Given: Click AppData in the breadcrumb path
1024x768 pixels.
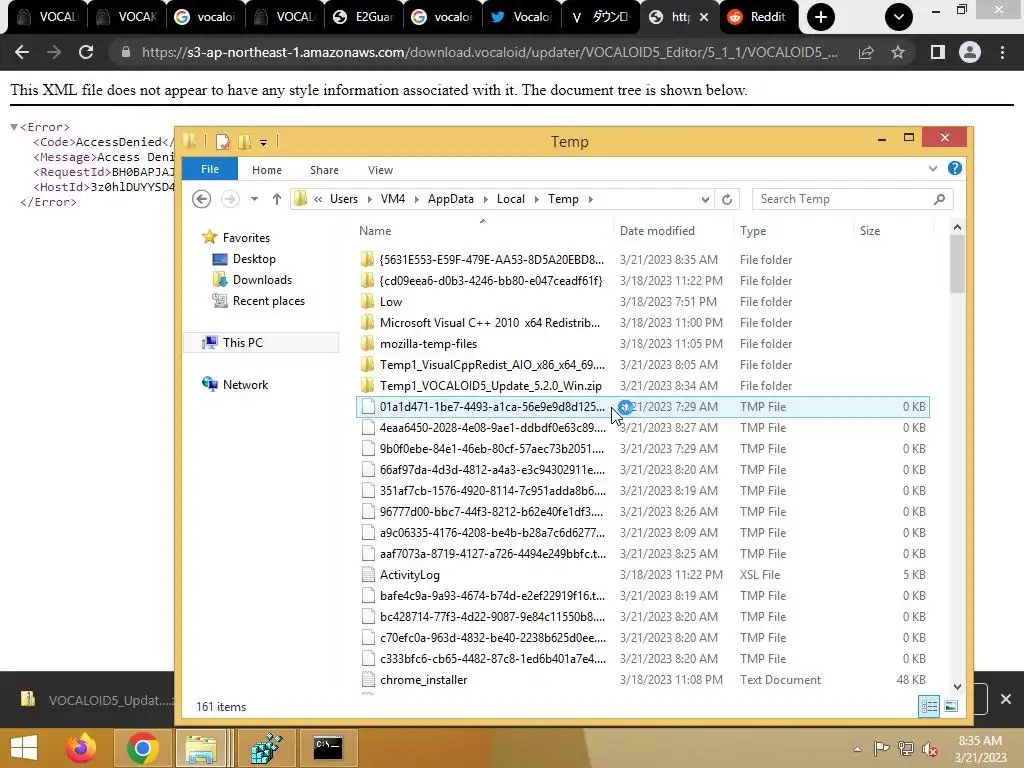Looking at the screenshot, I should 451,199.
